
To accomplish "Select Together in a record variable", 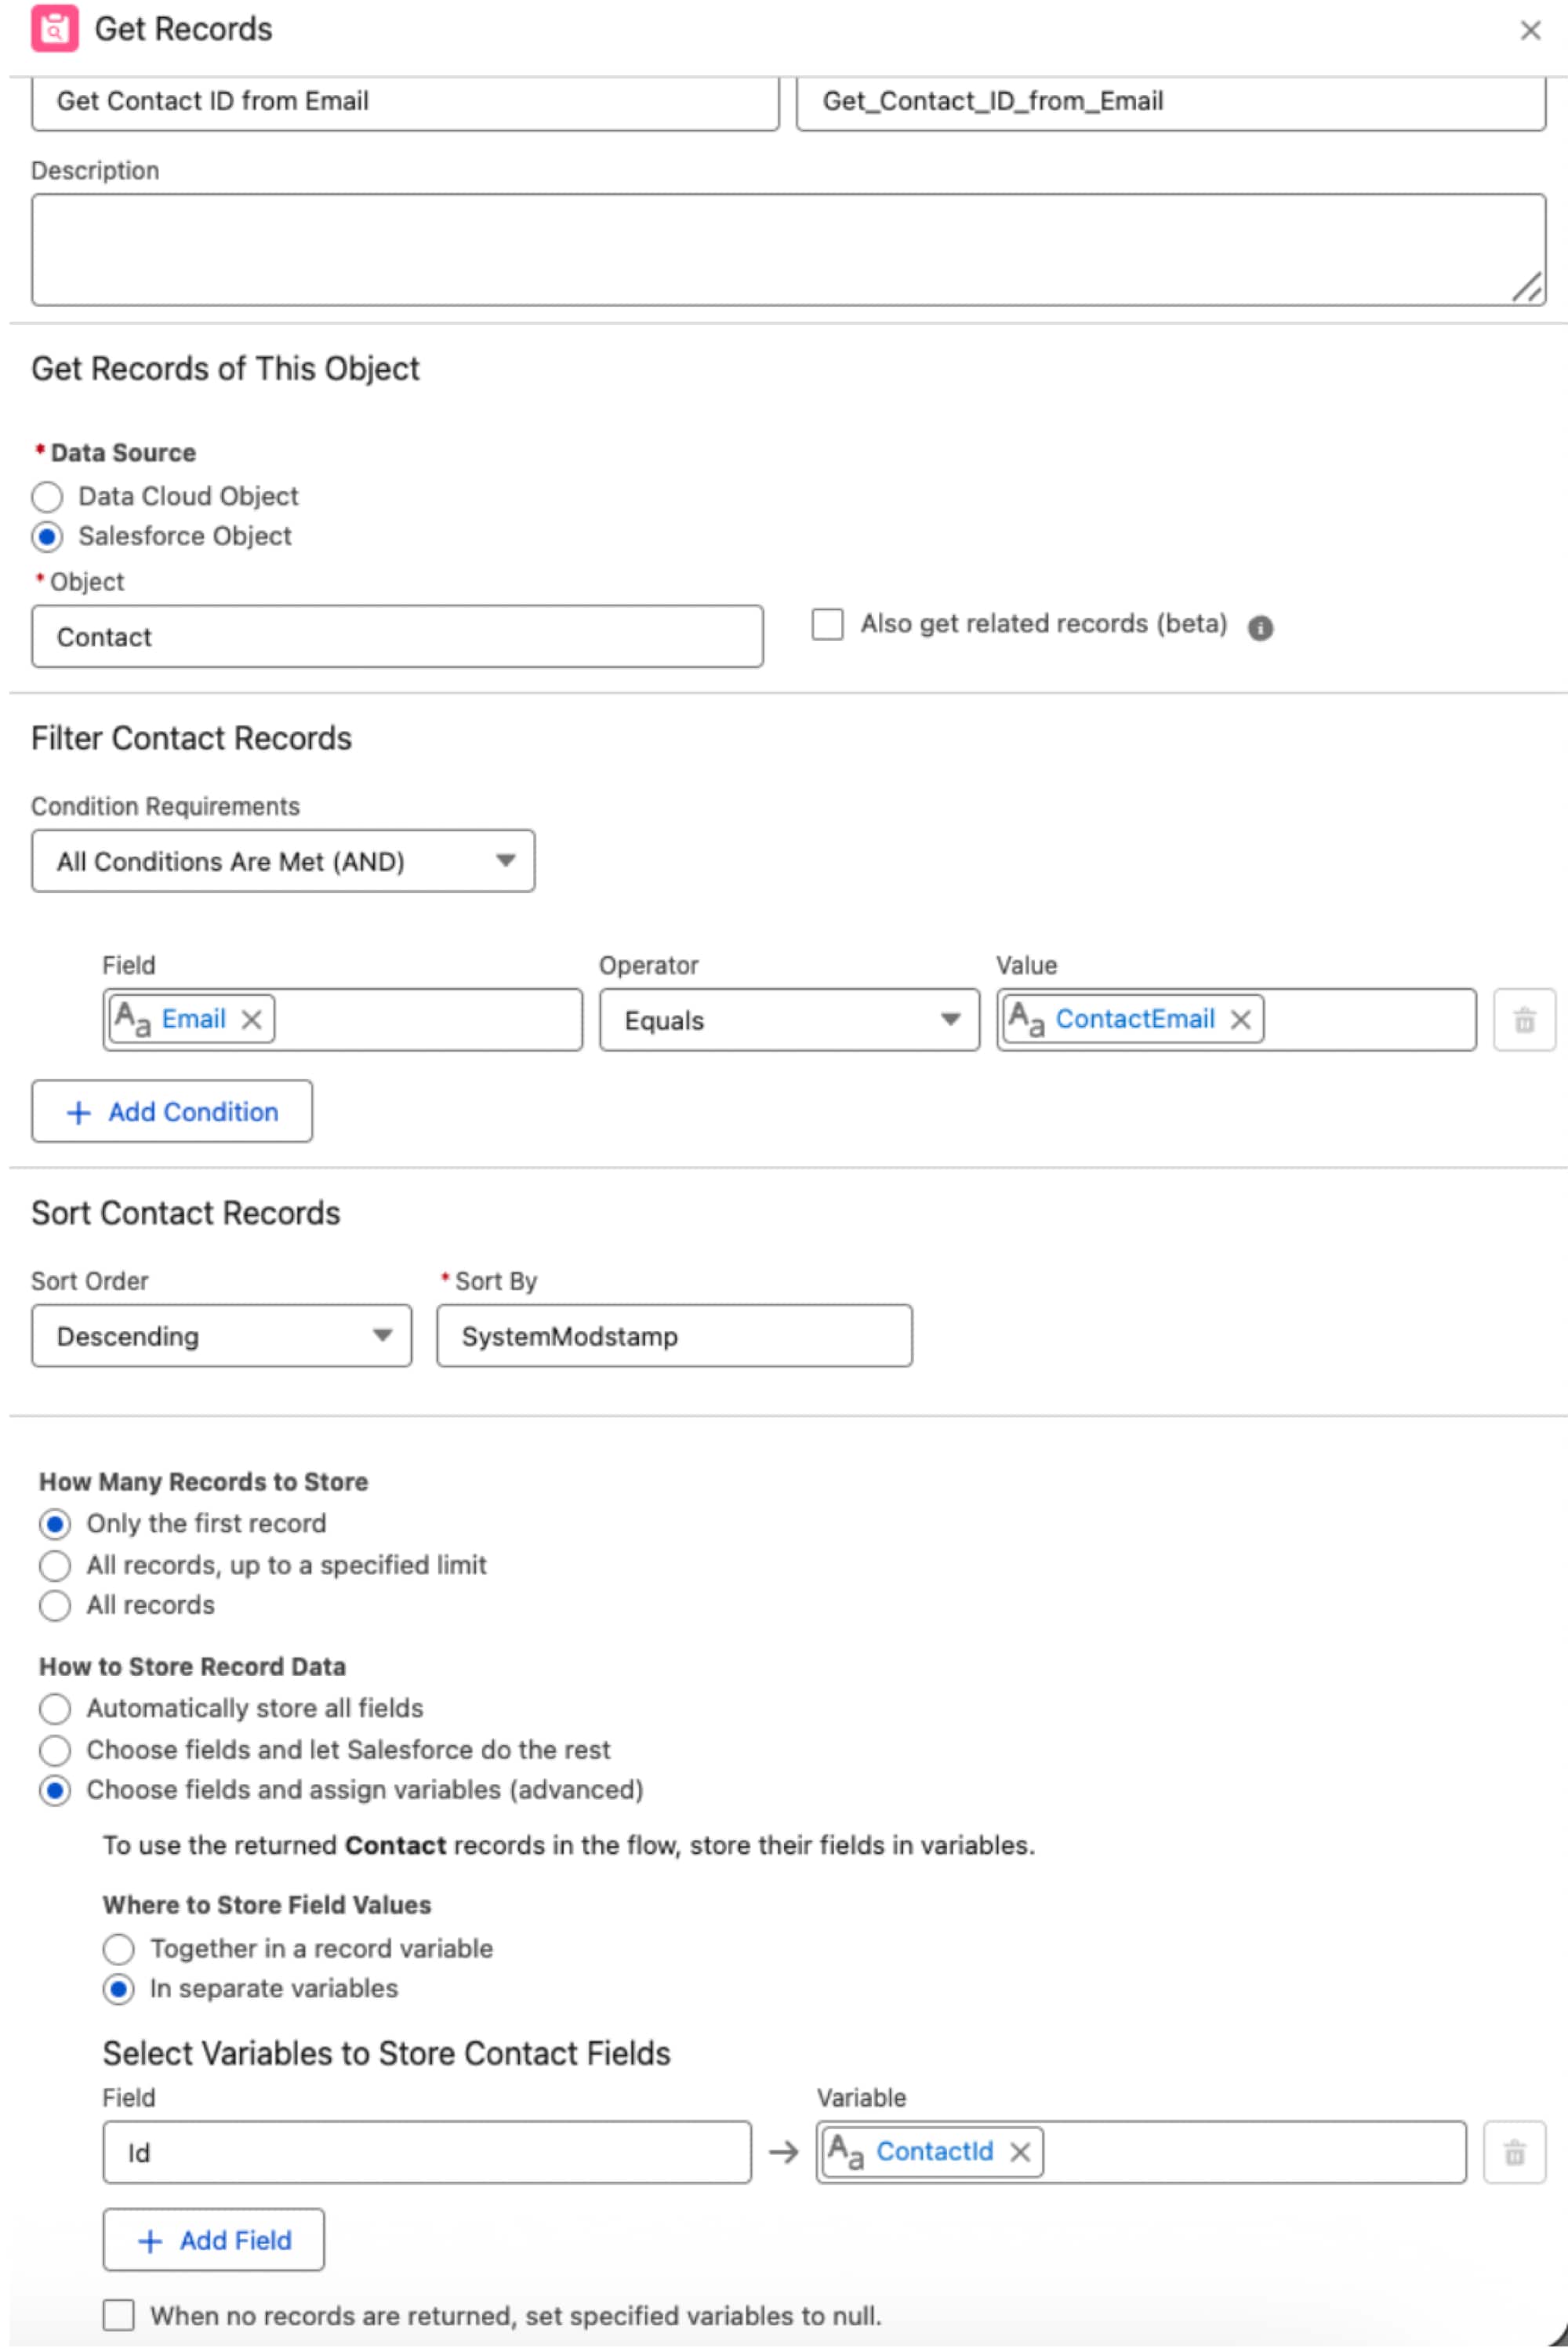I will pos(119,1949).
